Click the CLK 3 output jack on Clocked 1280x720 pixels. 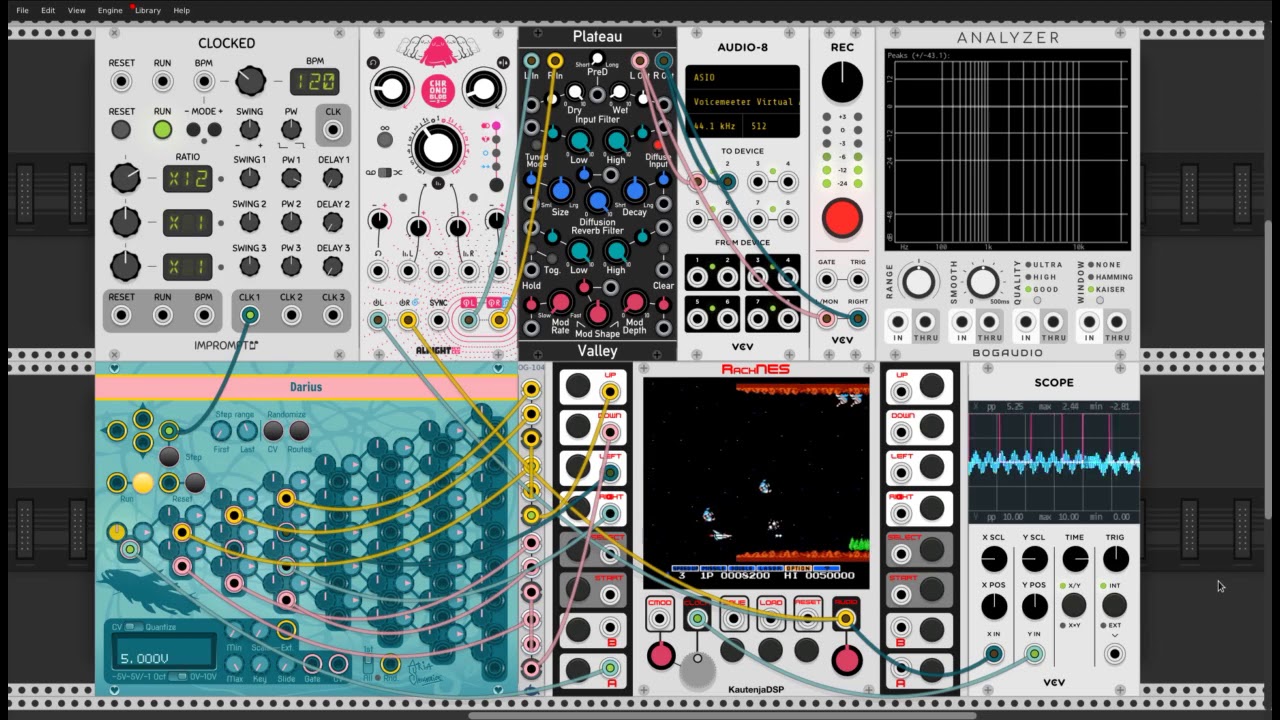click(x=333, y=315)
